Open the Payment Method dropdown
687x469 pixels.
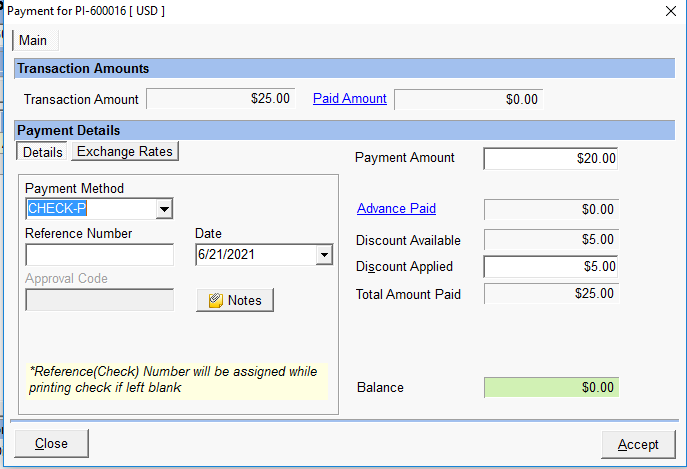point(164,209)
